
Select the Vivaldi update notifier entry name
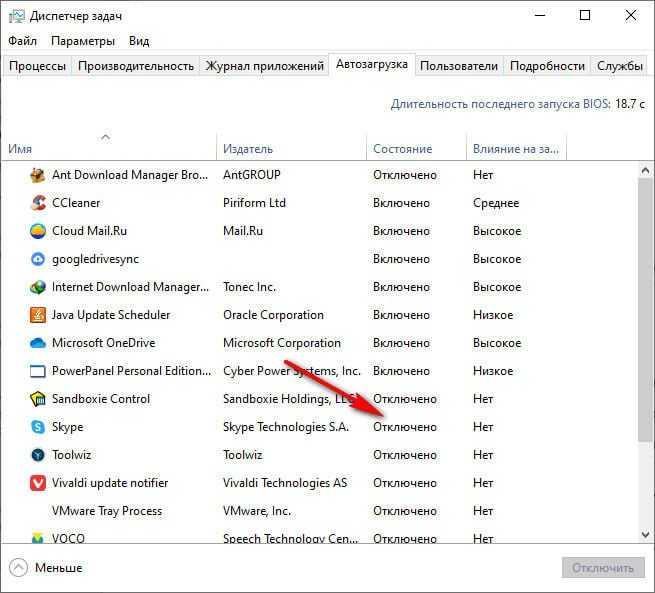110,483
